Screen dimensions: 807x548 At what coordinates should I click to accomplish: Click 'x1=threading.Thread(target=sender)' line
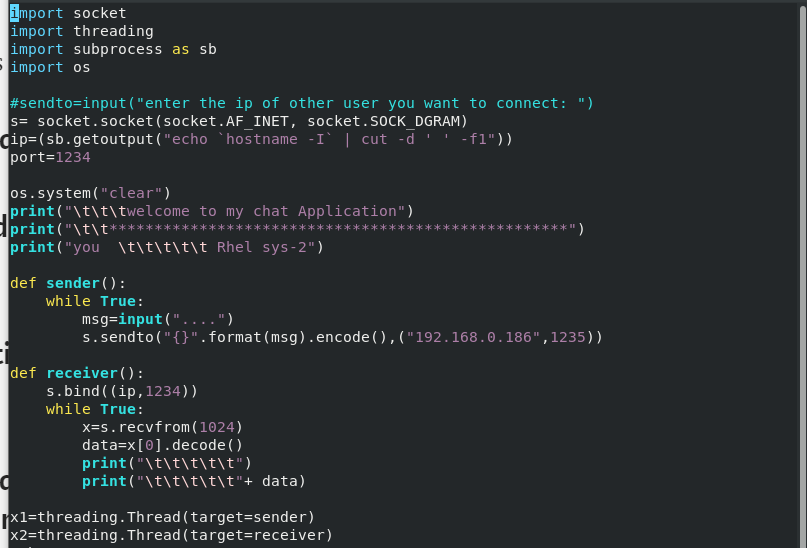[x=162, y=517]
